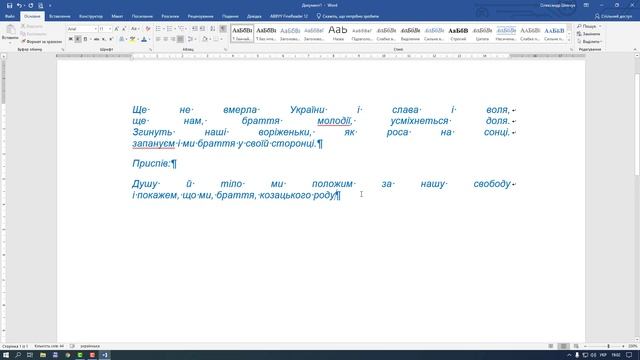
Task: Open the Windows Start menu
Action: (x=6, y=355)
